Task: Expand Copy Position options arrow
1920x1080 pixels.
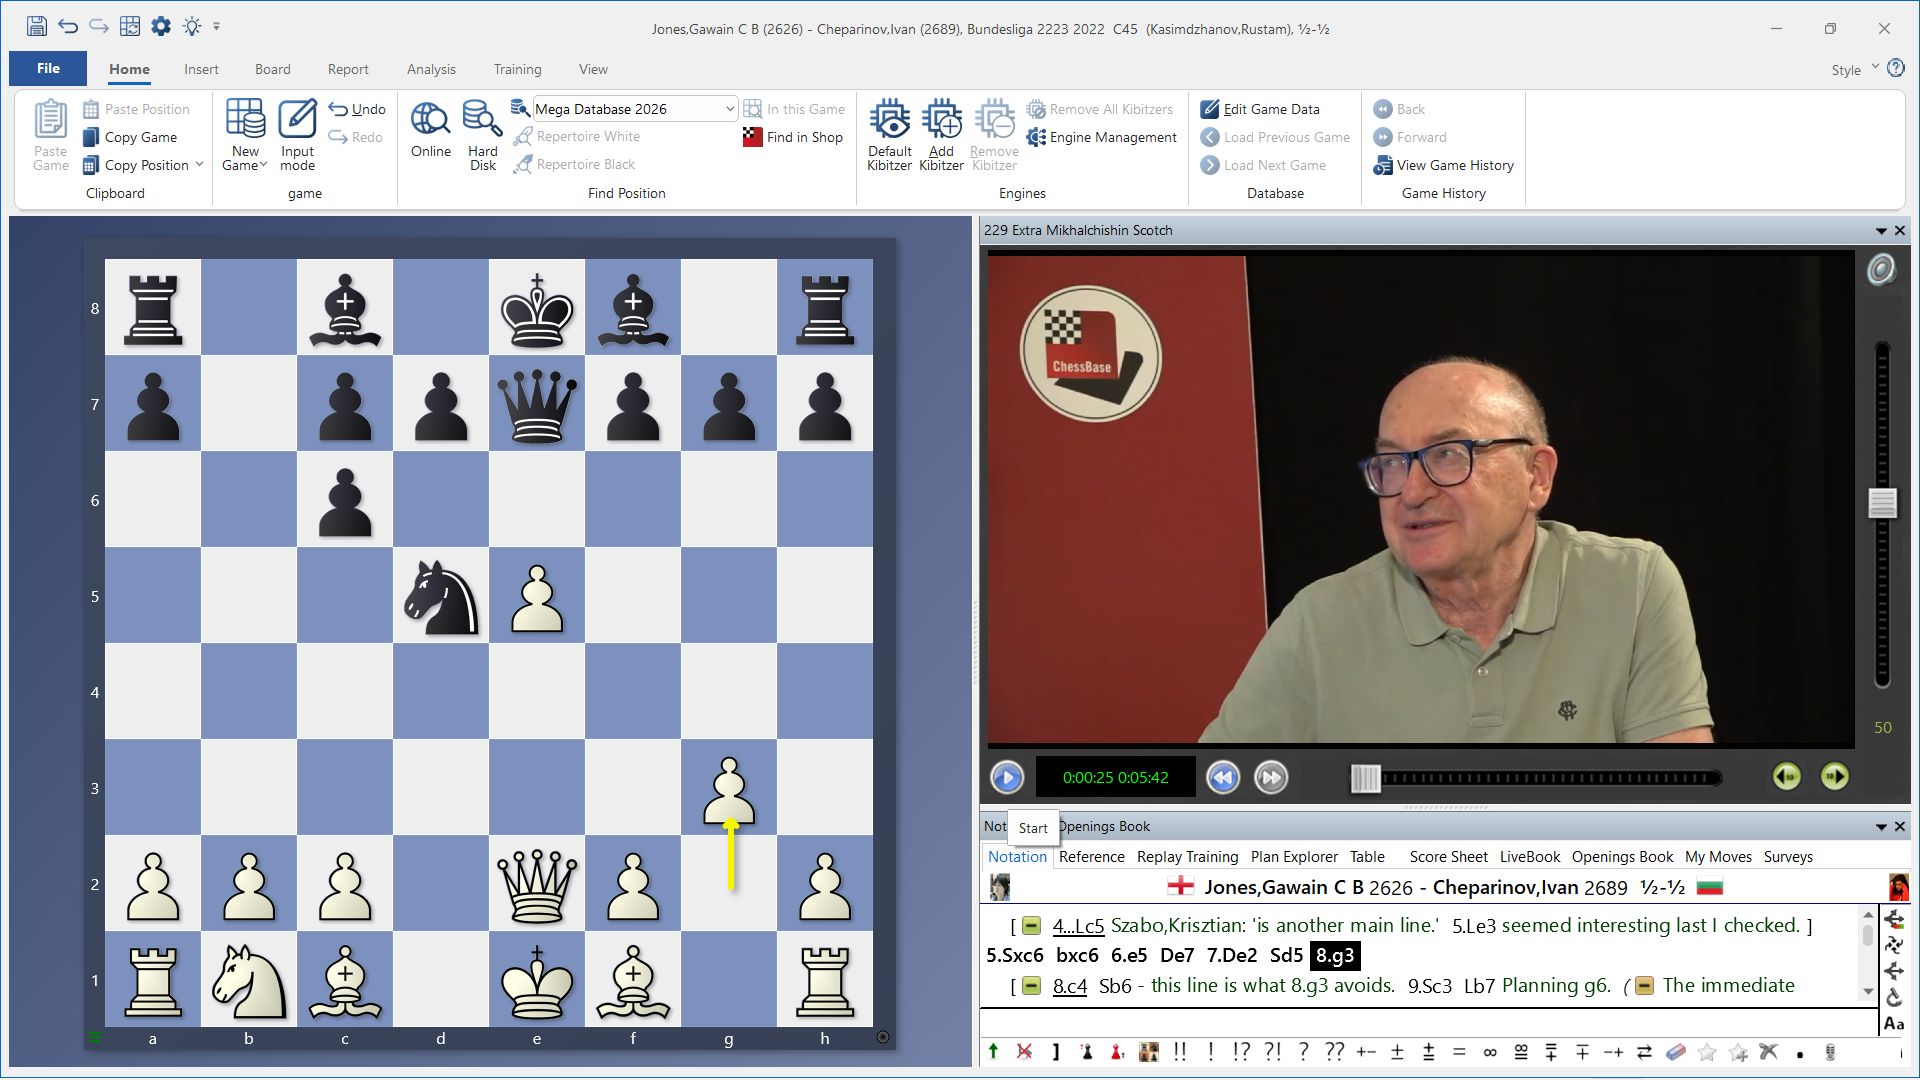Action: [199, 165]
